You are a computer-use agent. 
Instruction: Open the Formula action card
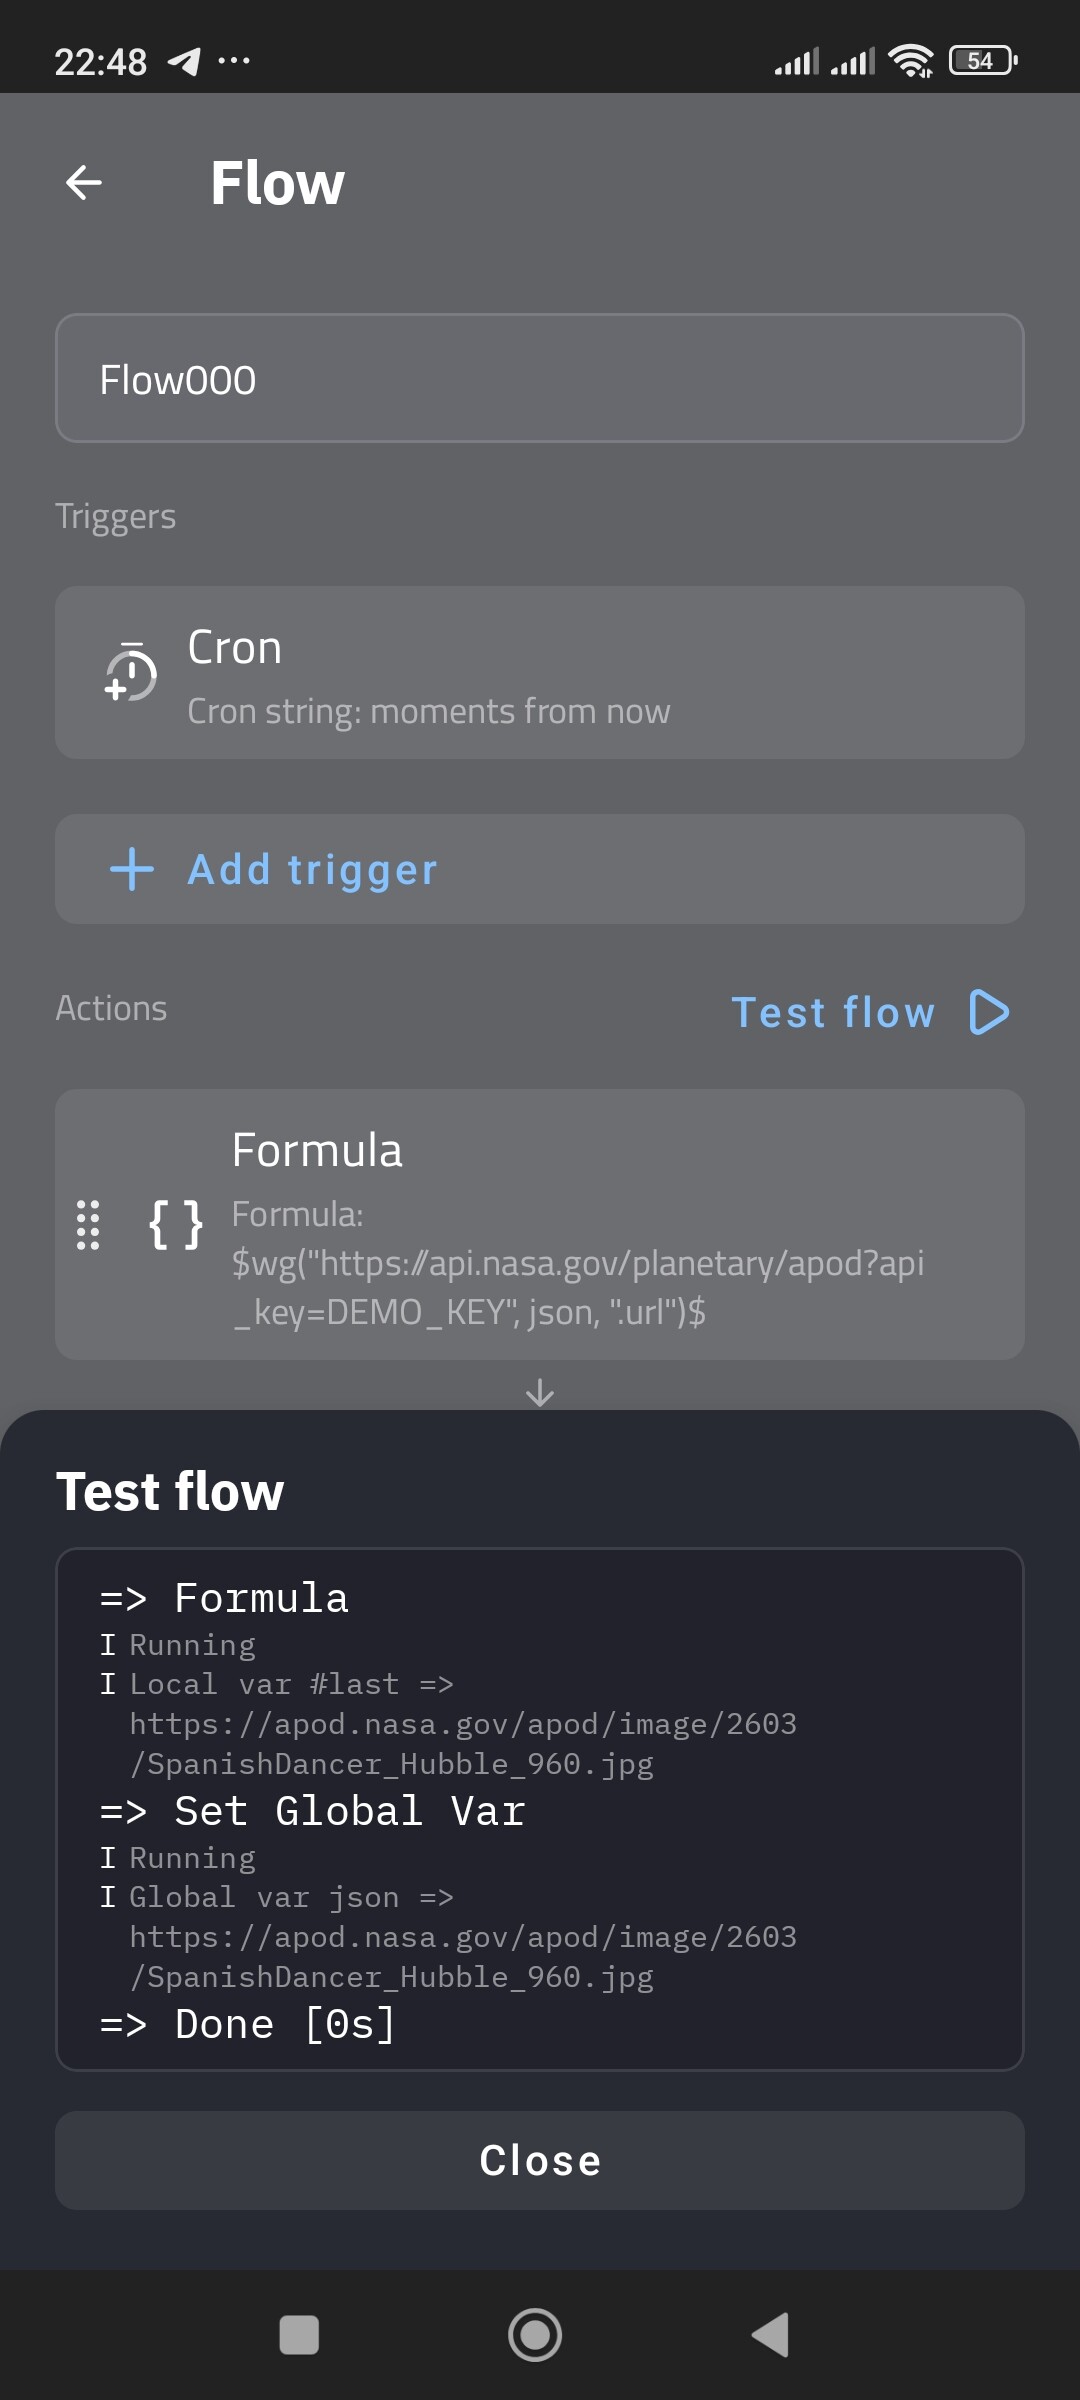tap(600, 1225)
